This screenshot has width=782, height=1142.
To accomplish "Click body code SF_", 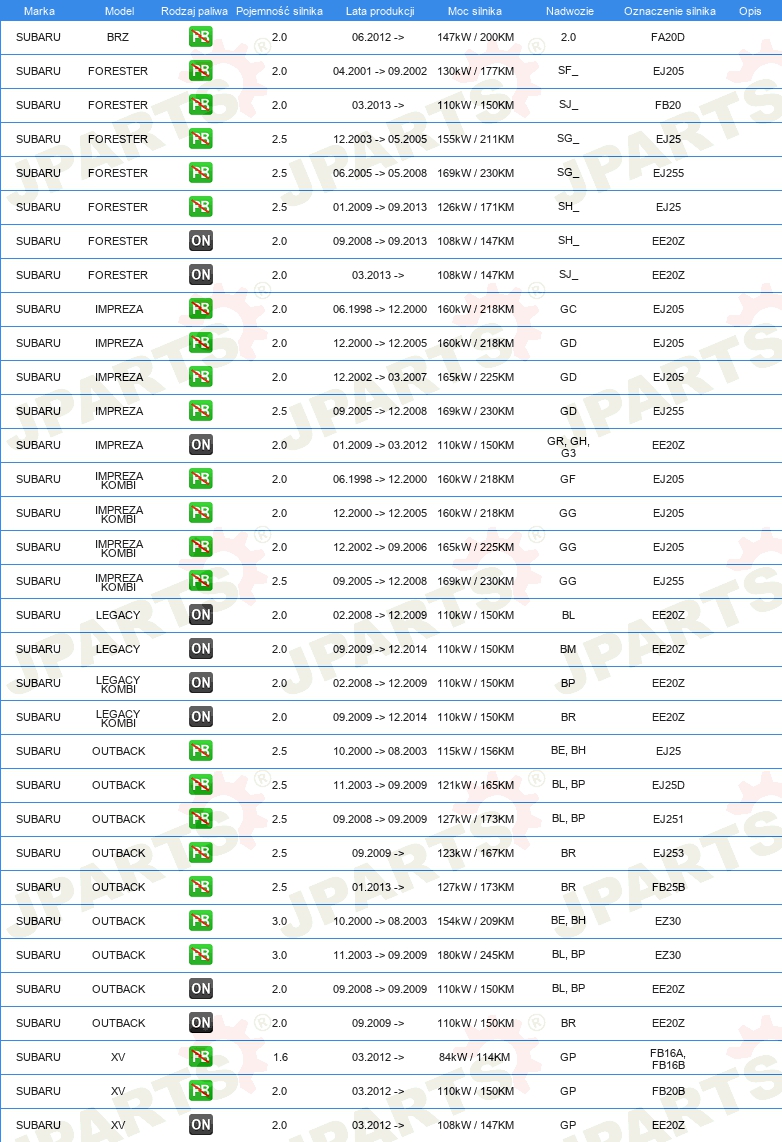I will [x=568, y=70].
